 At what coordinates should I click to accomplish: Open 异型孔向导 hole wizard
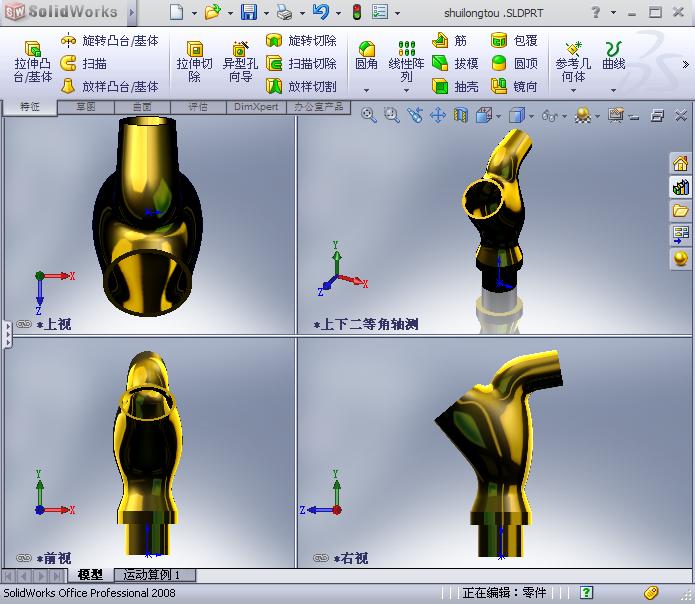click(240, 62)
